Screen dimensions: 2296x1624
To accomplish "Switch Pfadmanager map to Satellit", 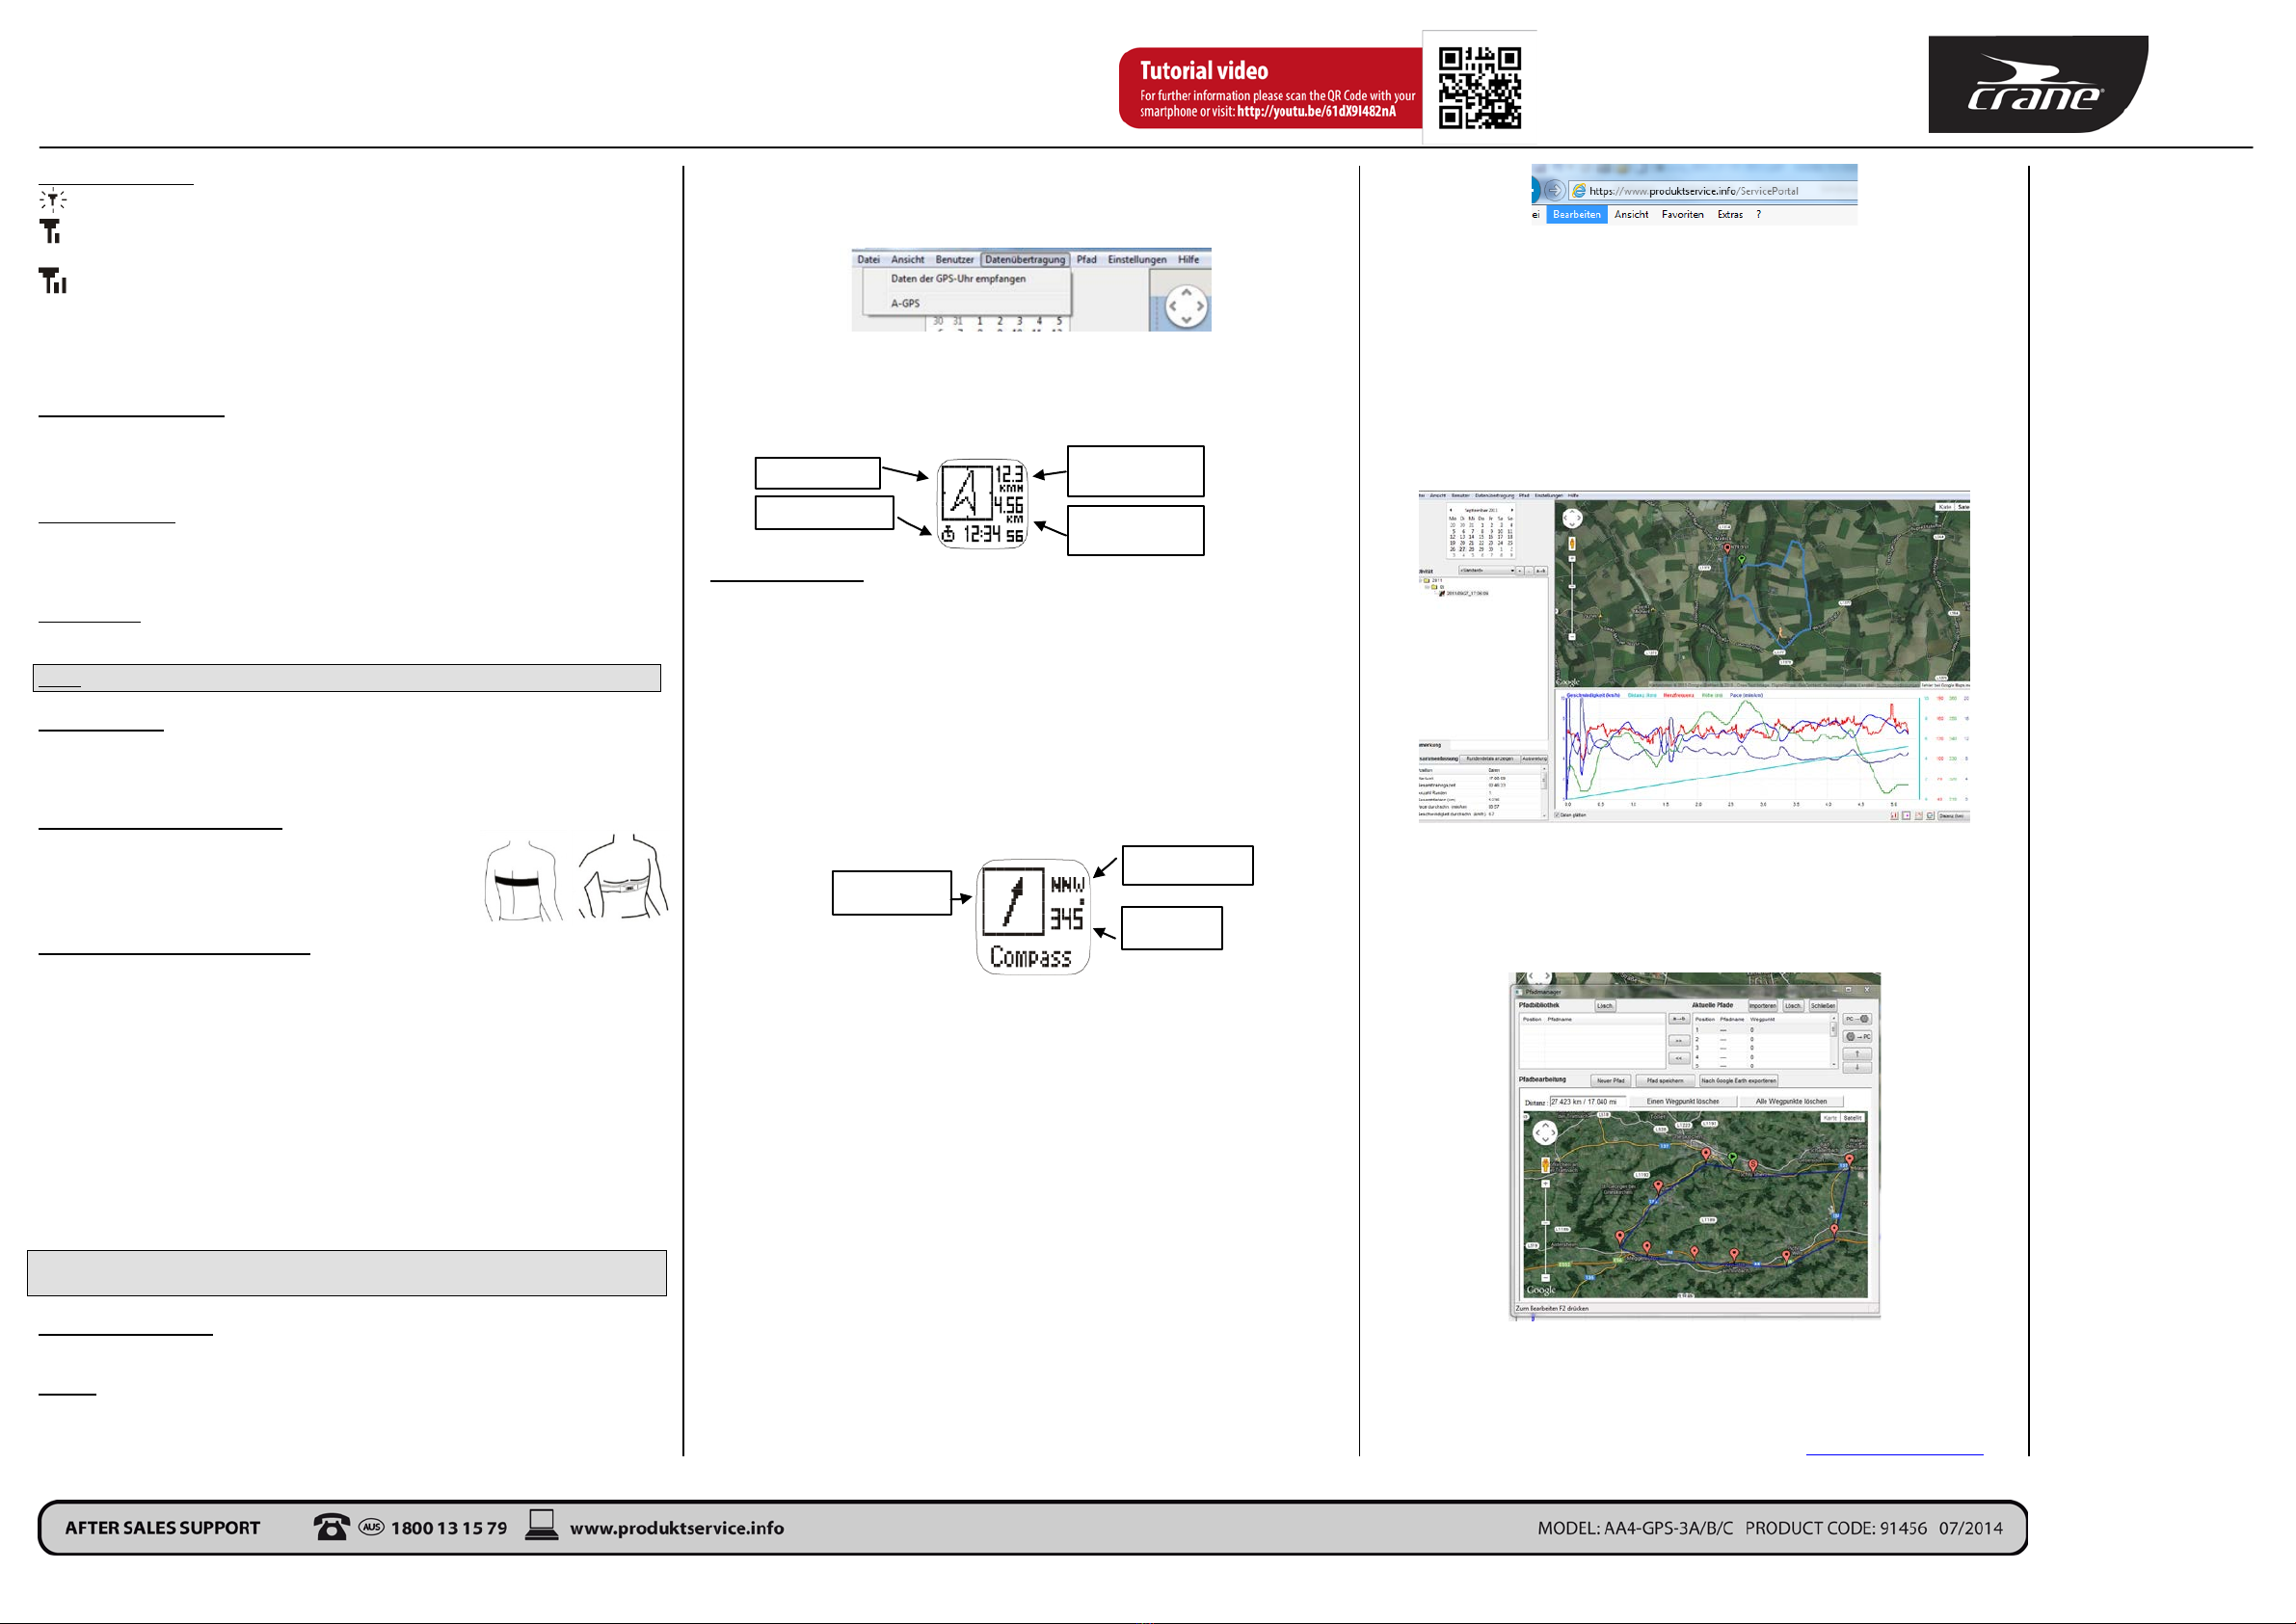I will pyautogui.click(x=1853, y=1118).
